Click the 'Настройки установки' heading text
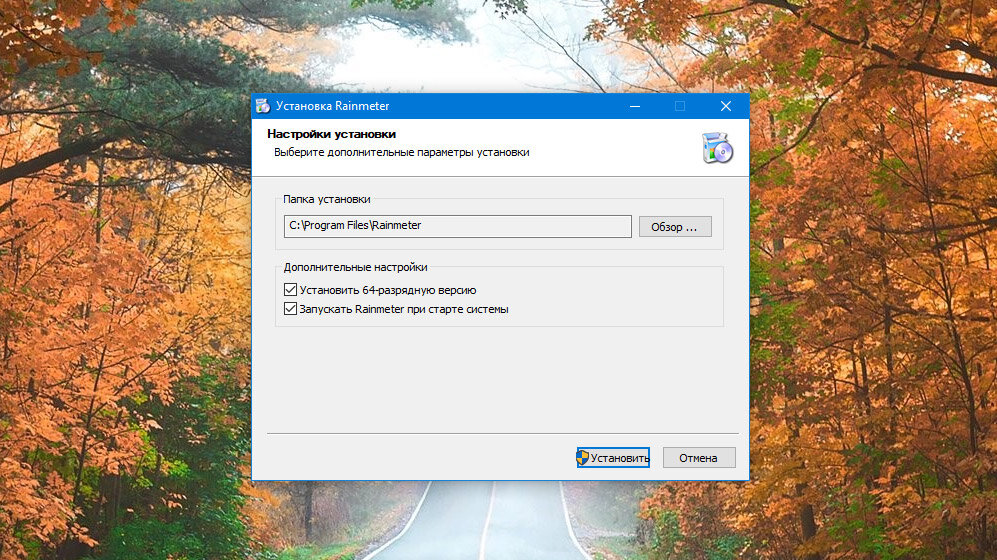The width and height of the screenshot is (997, 560). [331, 134]
